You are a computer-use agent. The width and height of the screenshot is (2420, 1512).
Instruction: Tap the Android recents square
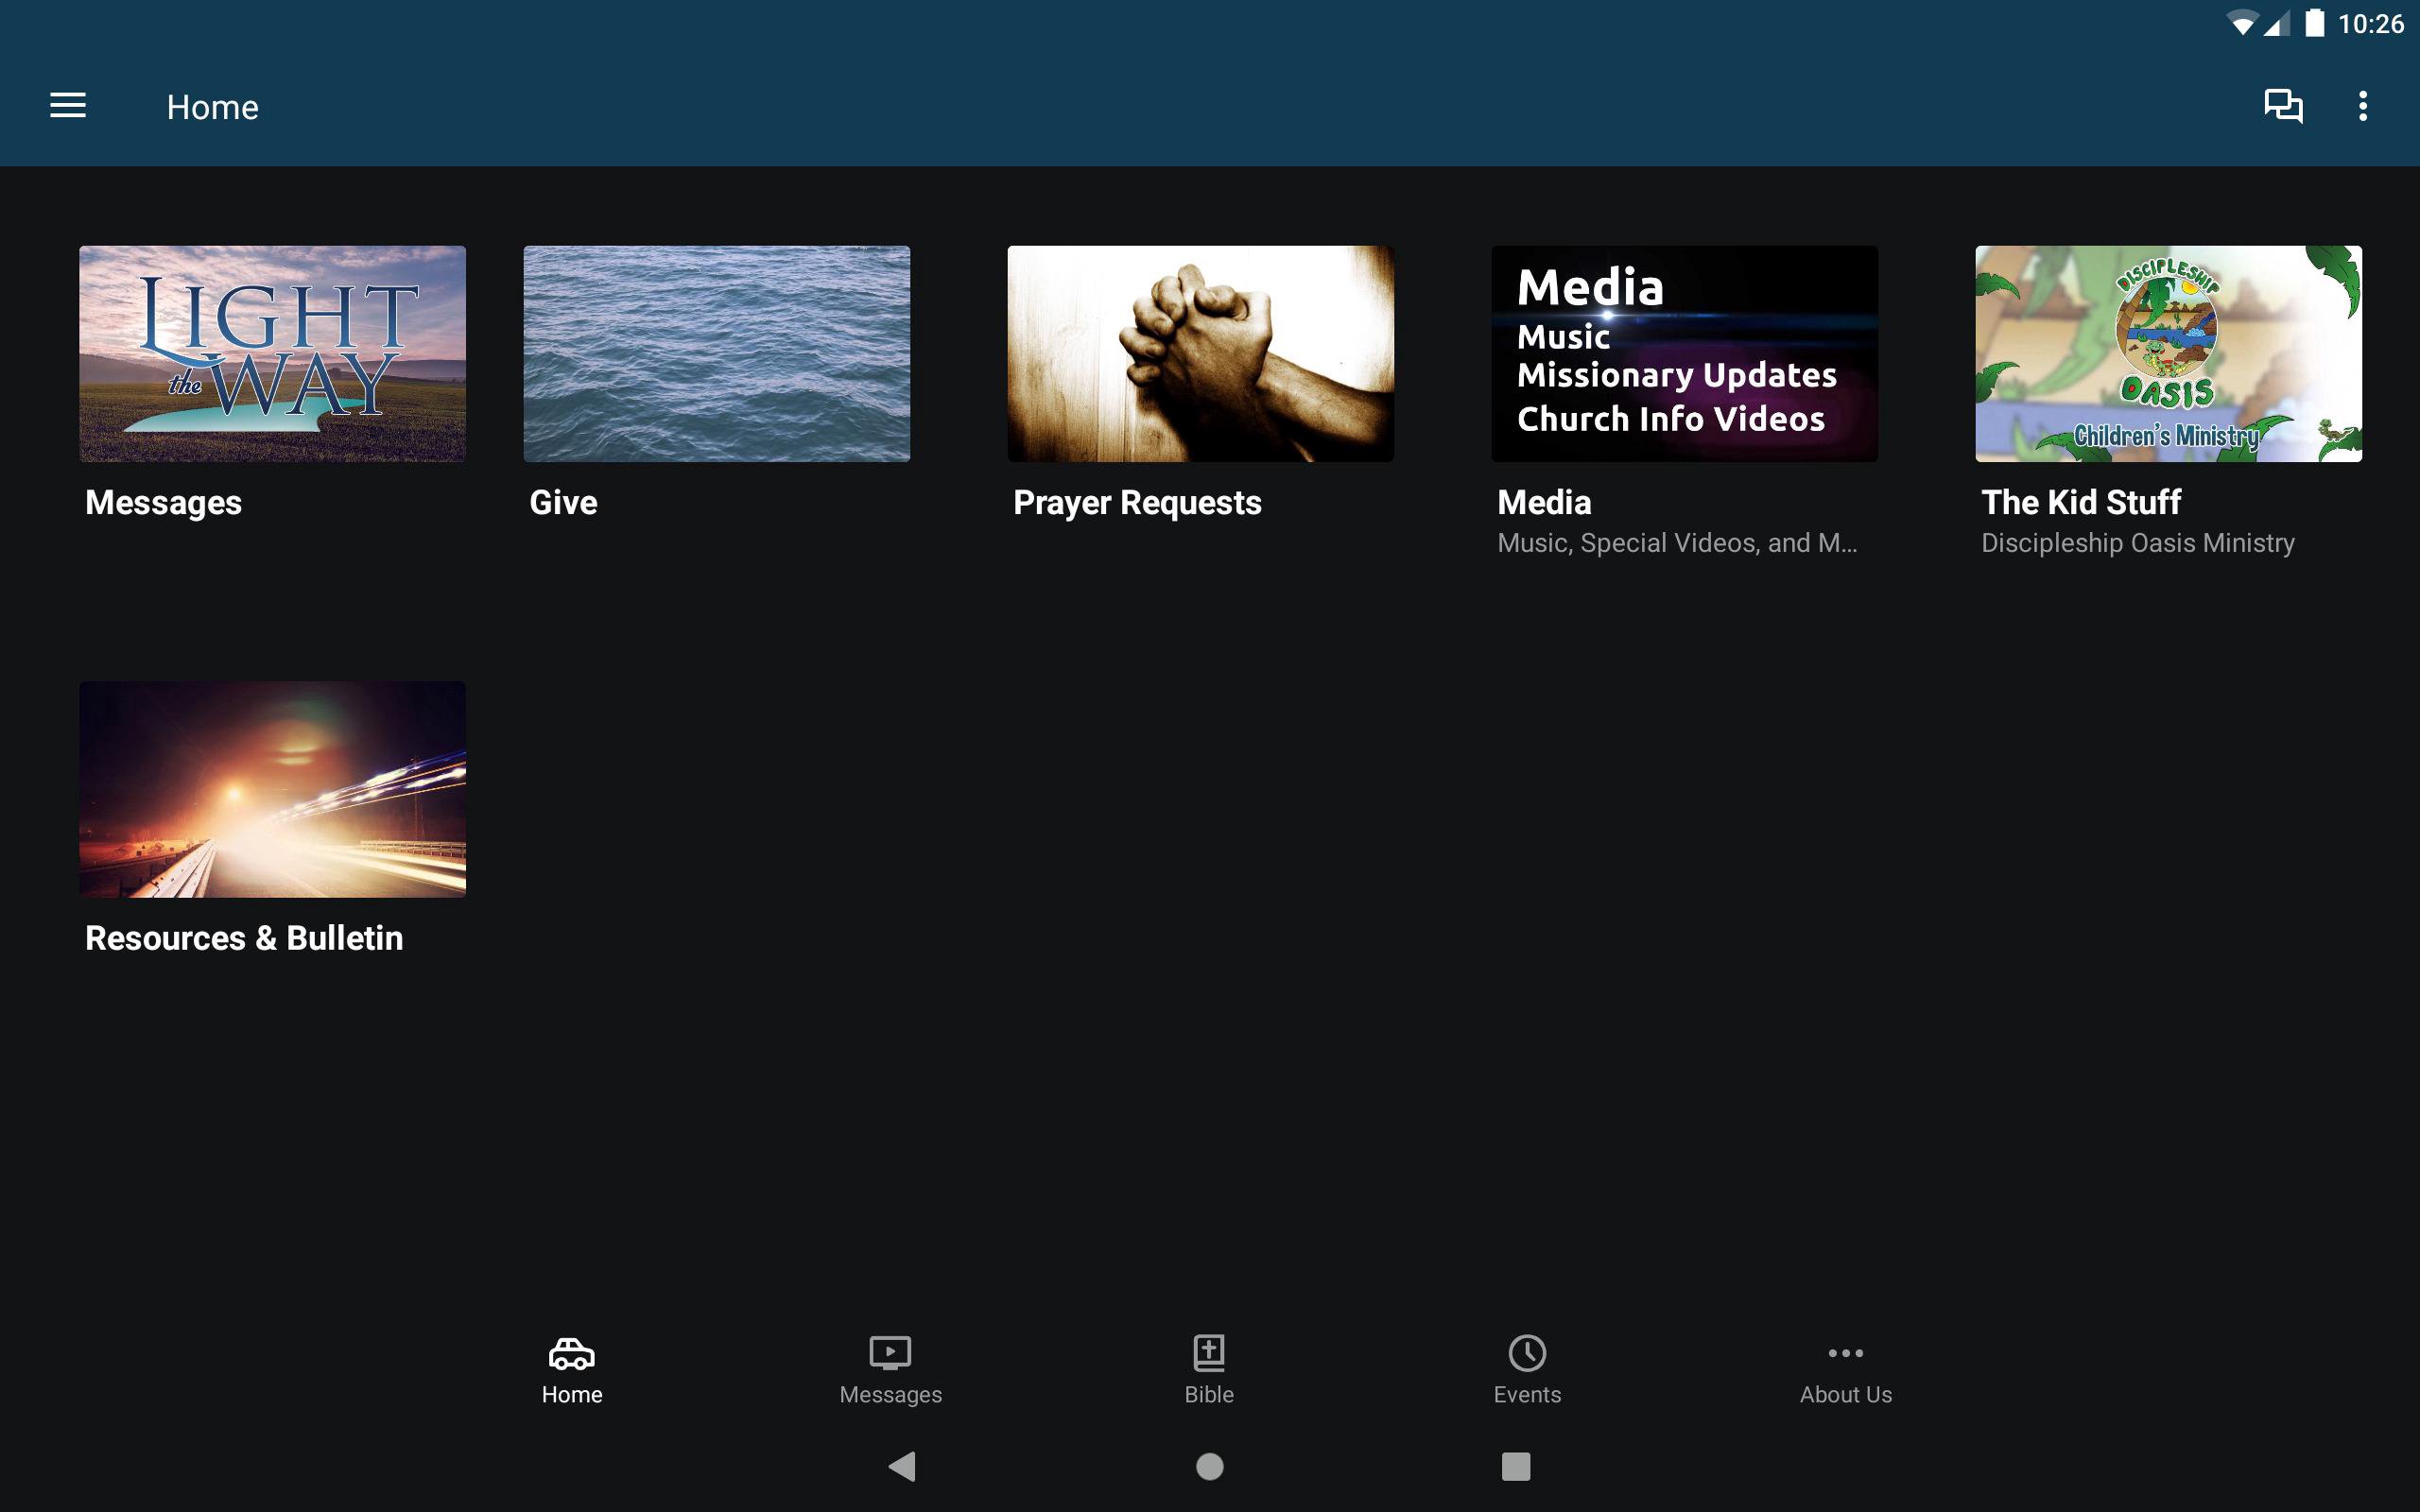[x=1516, y=1466]
